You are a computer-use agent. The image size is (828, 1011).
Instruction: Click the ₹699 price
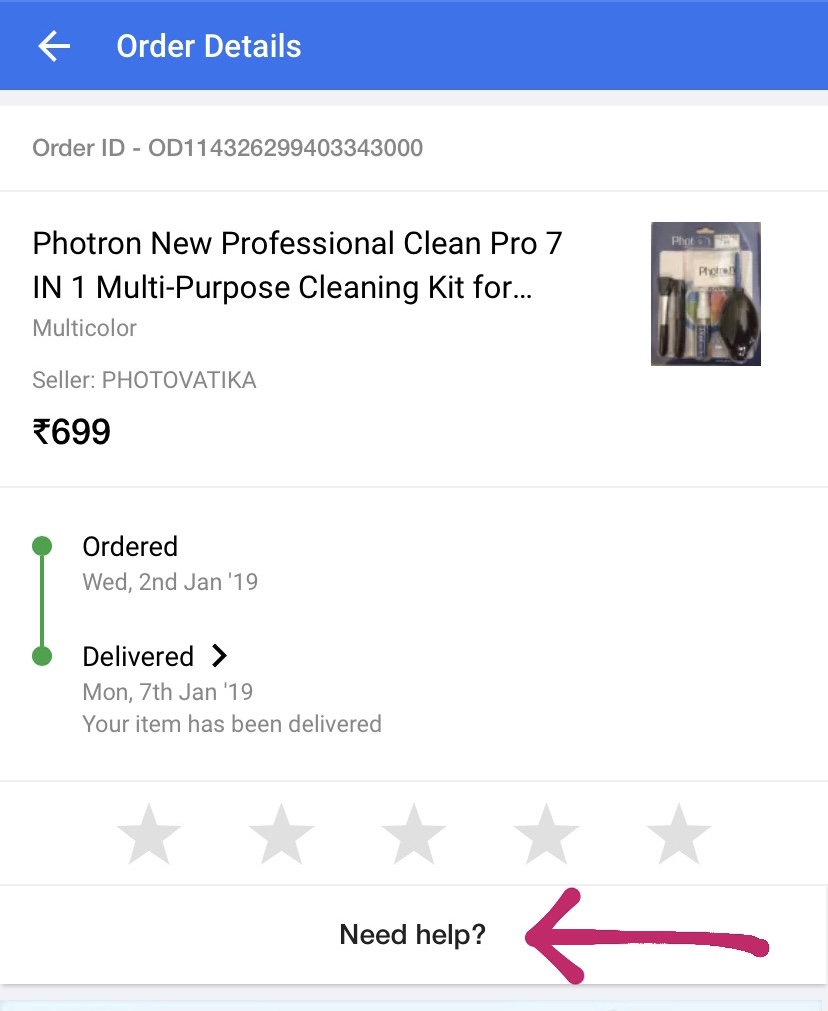[72, 432]
